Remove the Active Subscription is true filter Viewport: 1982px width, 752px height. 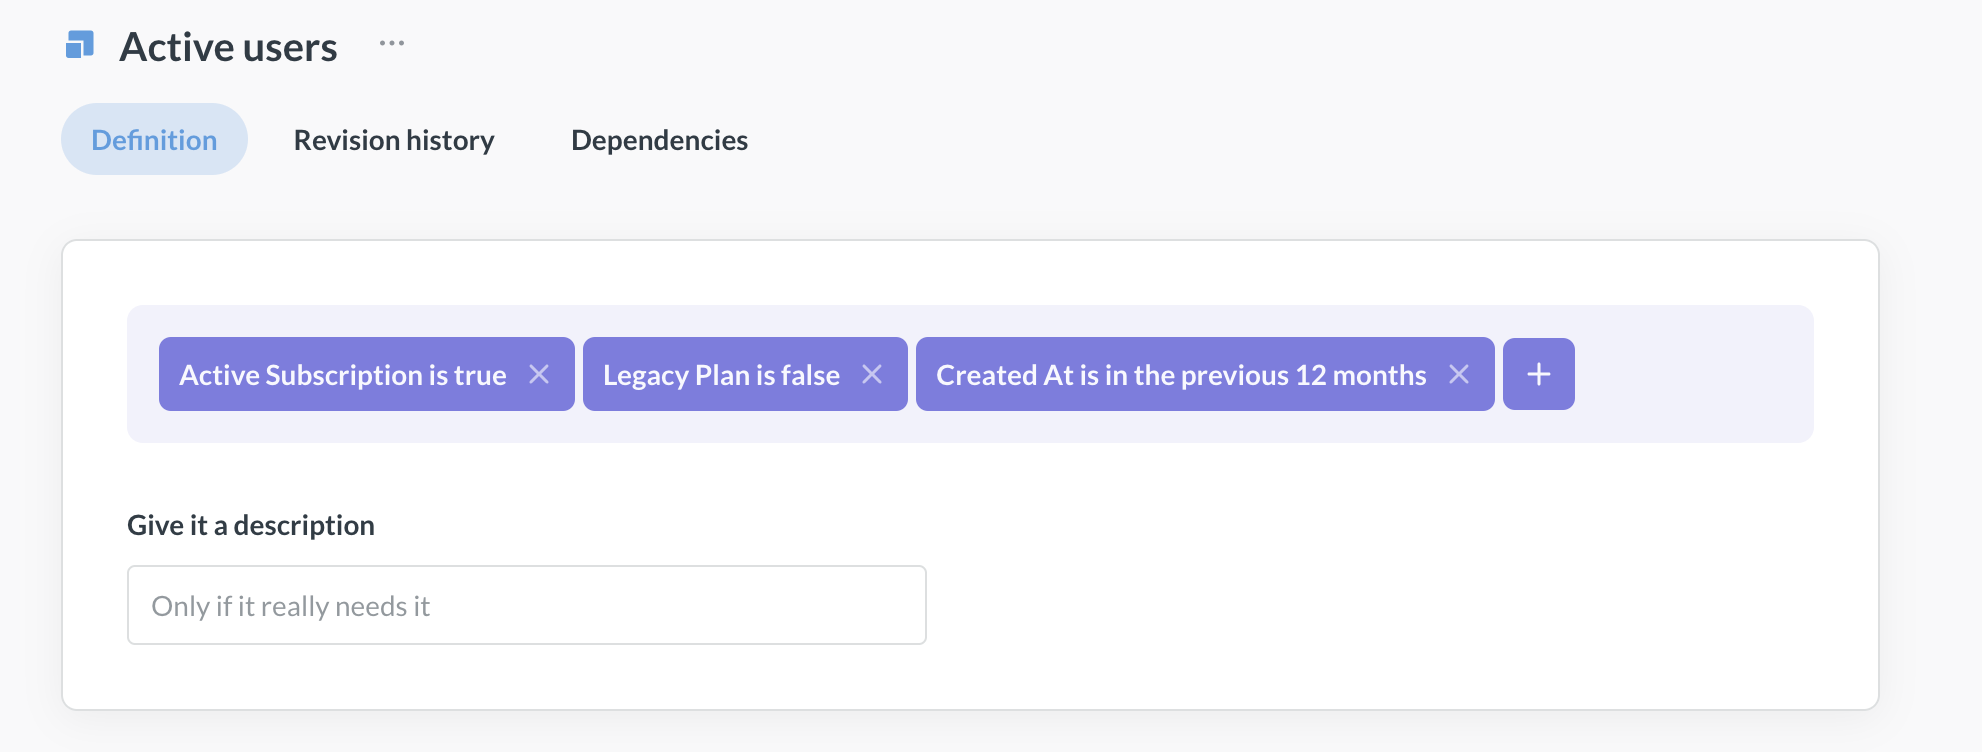click(x=540, y=374)
